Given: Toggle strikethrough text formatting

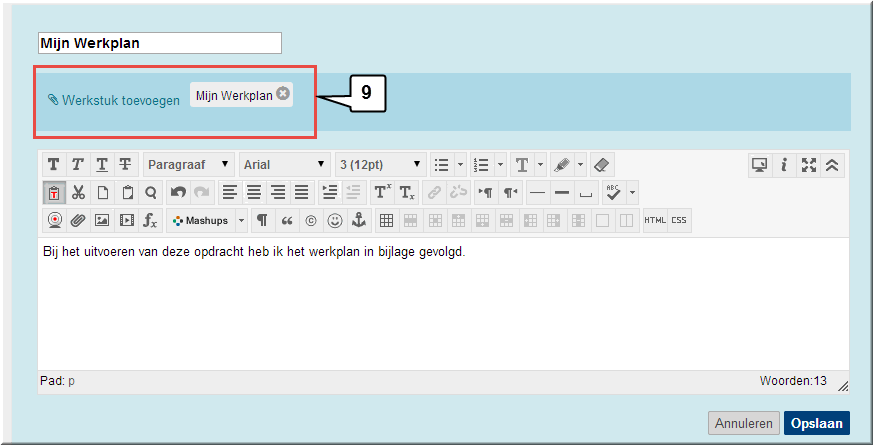Looking at the screenshot, I should point(126,165).
